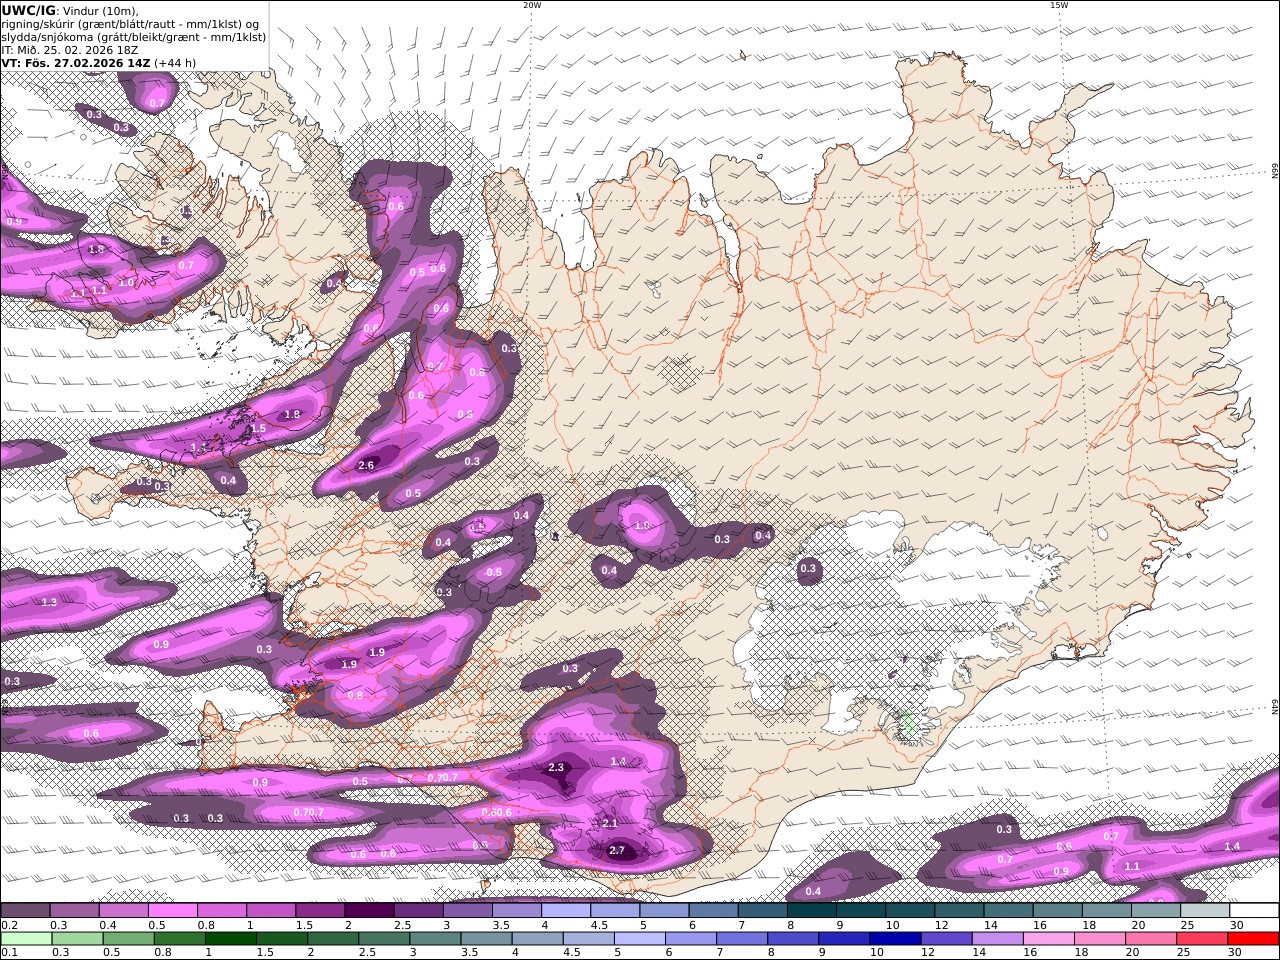Select the 'Vindur (10m),' heading text

click(x=100, y=10)
